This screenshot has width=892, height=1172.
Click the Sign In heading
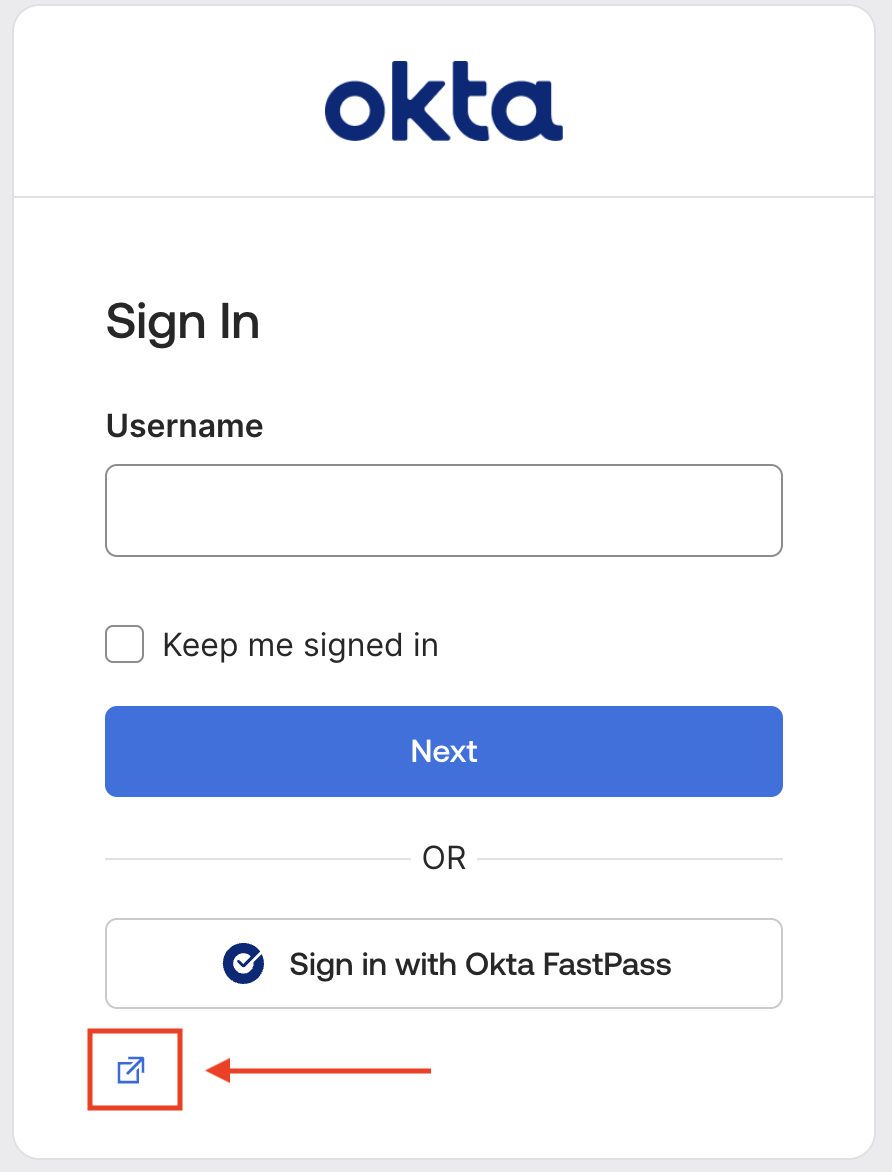point(183,321)
